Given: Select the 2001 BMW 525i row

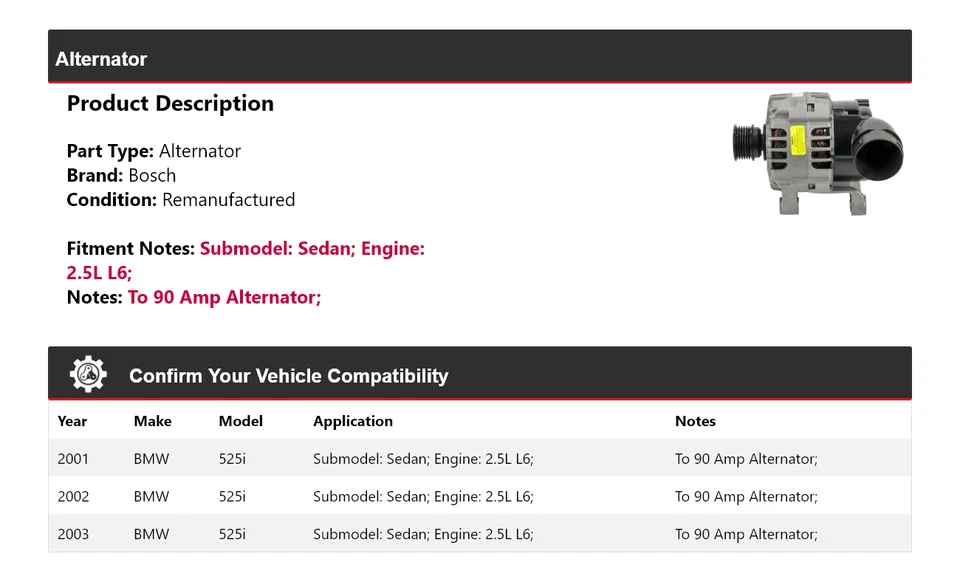Looking at the screenshot, I should pyautogui.click(x=479, y=459).
